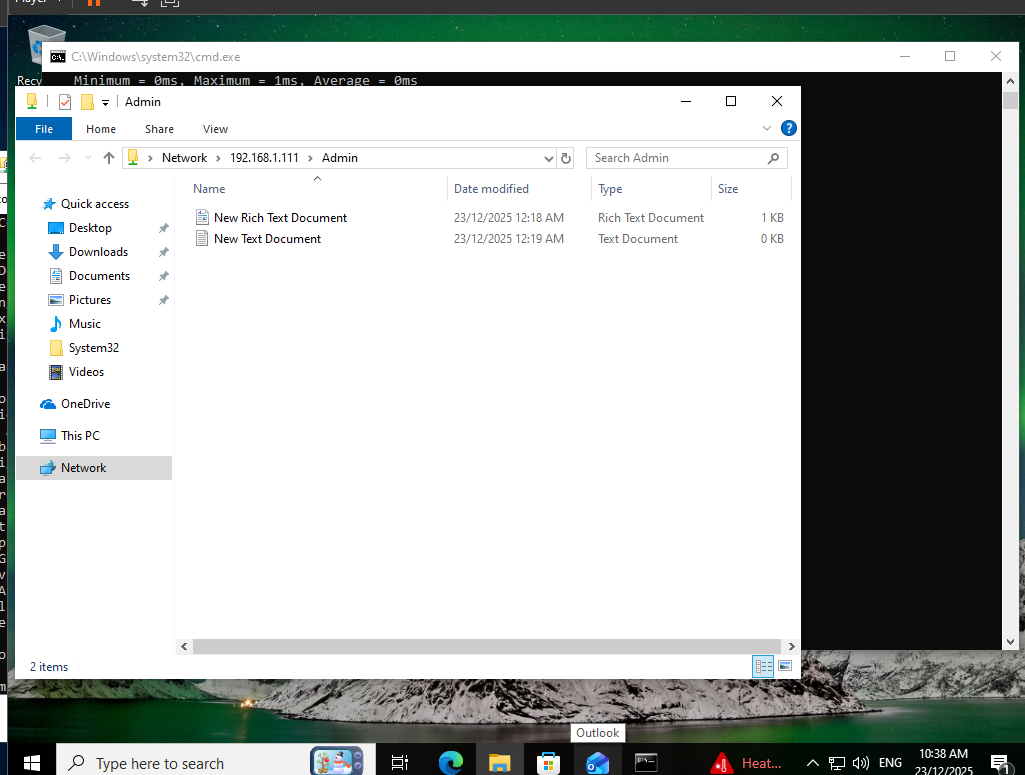The height and width of the screenshot is (775, 1025).
Task: Open OneDrive in the navigation pane
Action: pyautogui.click(x=85, y=404)
